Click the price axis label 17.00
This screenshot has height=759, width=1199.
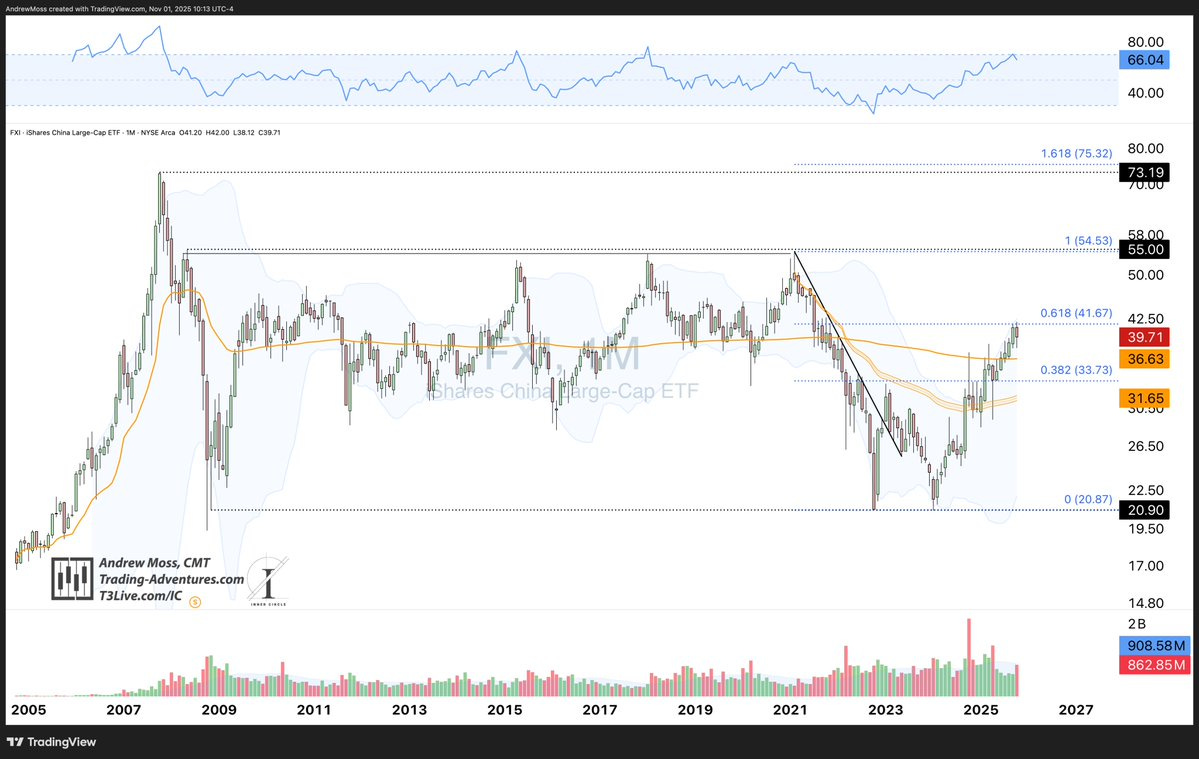point(1145,566)
